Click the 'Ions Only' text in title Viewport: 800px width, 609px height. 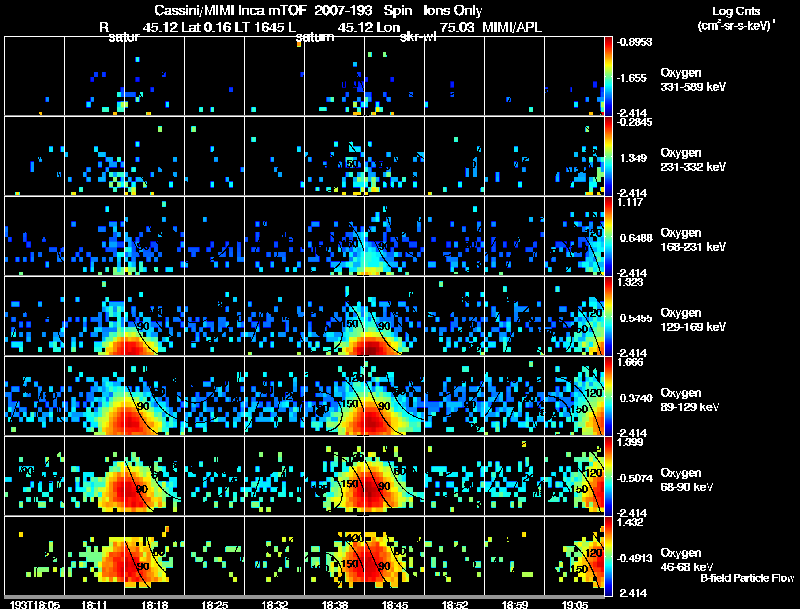tap(452, 11)
